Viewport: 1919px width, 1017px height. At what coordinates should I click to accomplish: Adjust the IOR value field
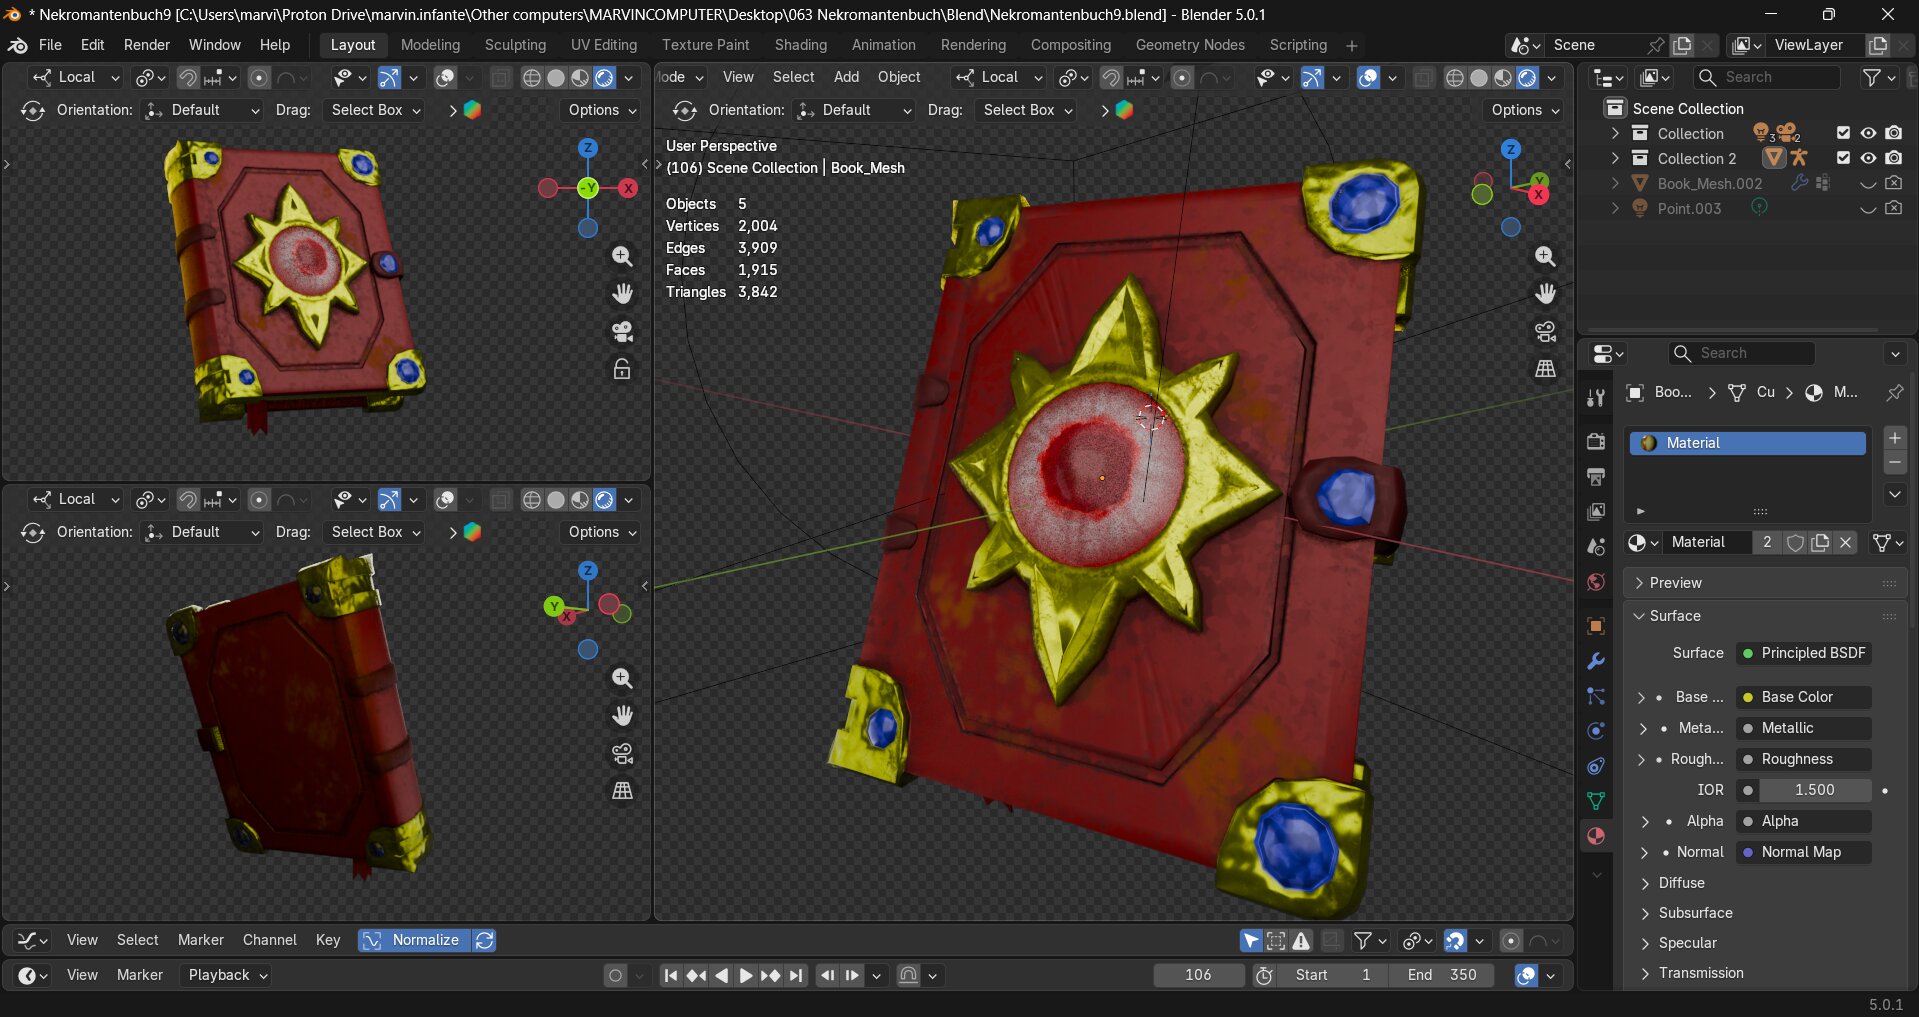(x=1813, y=790)
